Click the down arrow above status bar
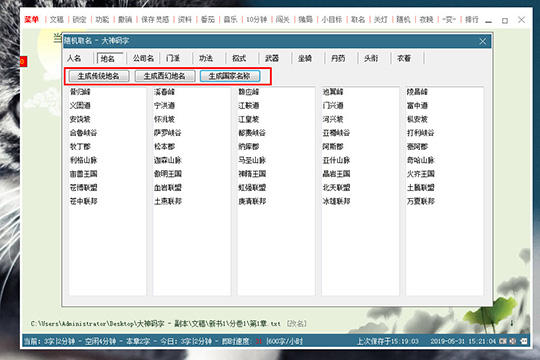Image resolution: width=540 pixels, height=360 pixels. tap(511, 323)
